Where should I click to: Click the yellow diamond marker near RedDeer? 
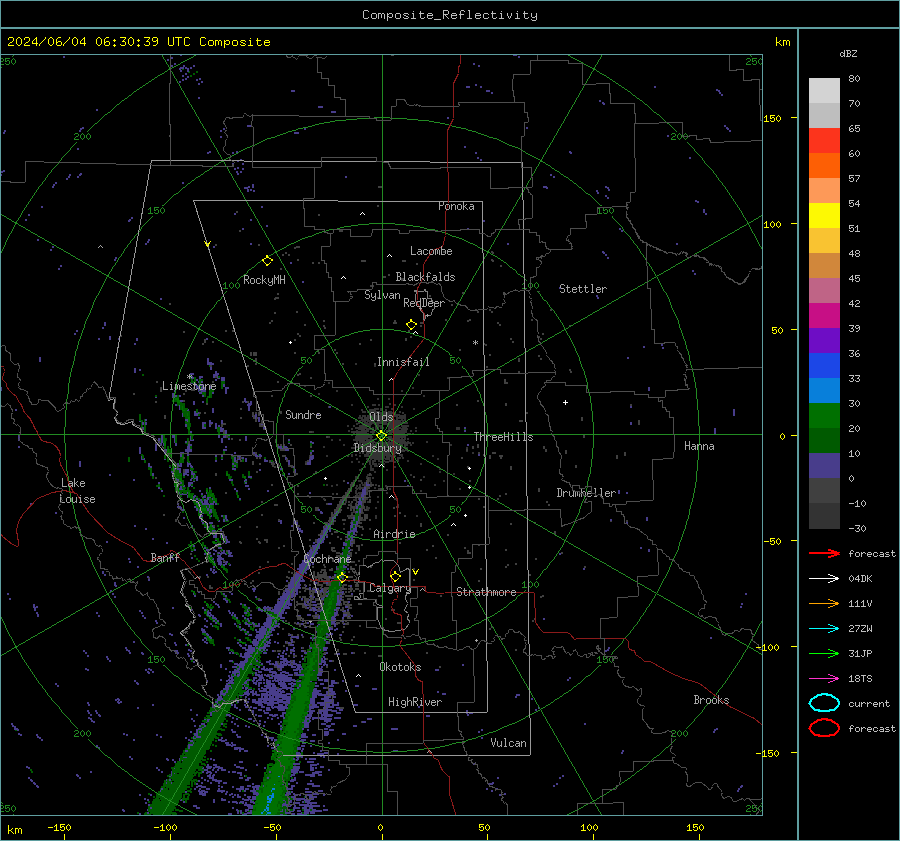(411, 325)
